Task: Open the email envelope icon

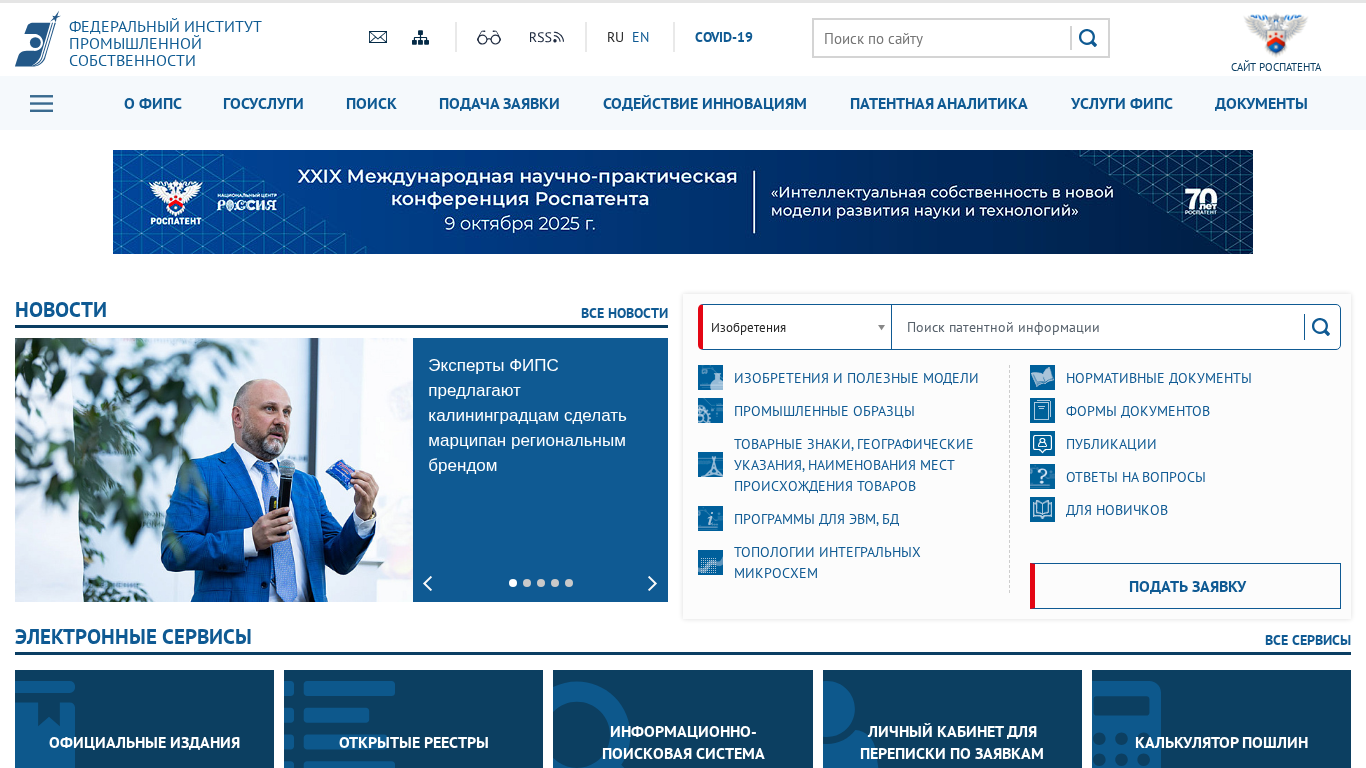Action: (x=378, y=37)
